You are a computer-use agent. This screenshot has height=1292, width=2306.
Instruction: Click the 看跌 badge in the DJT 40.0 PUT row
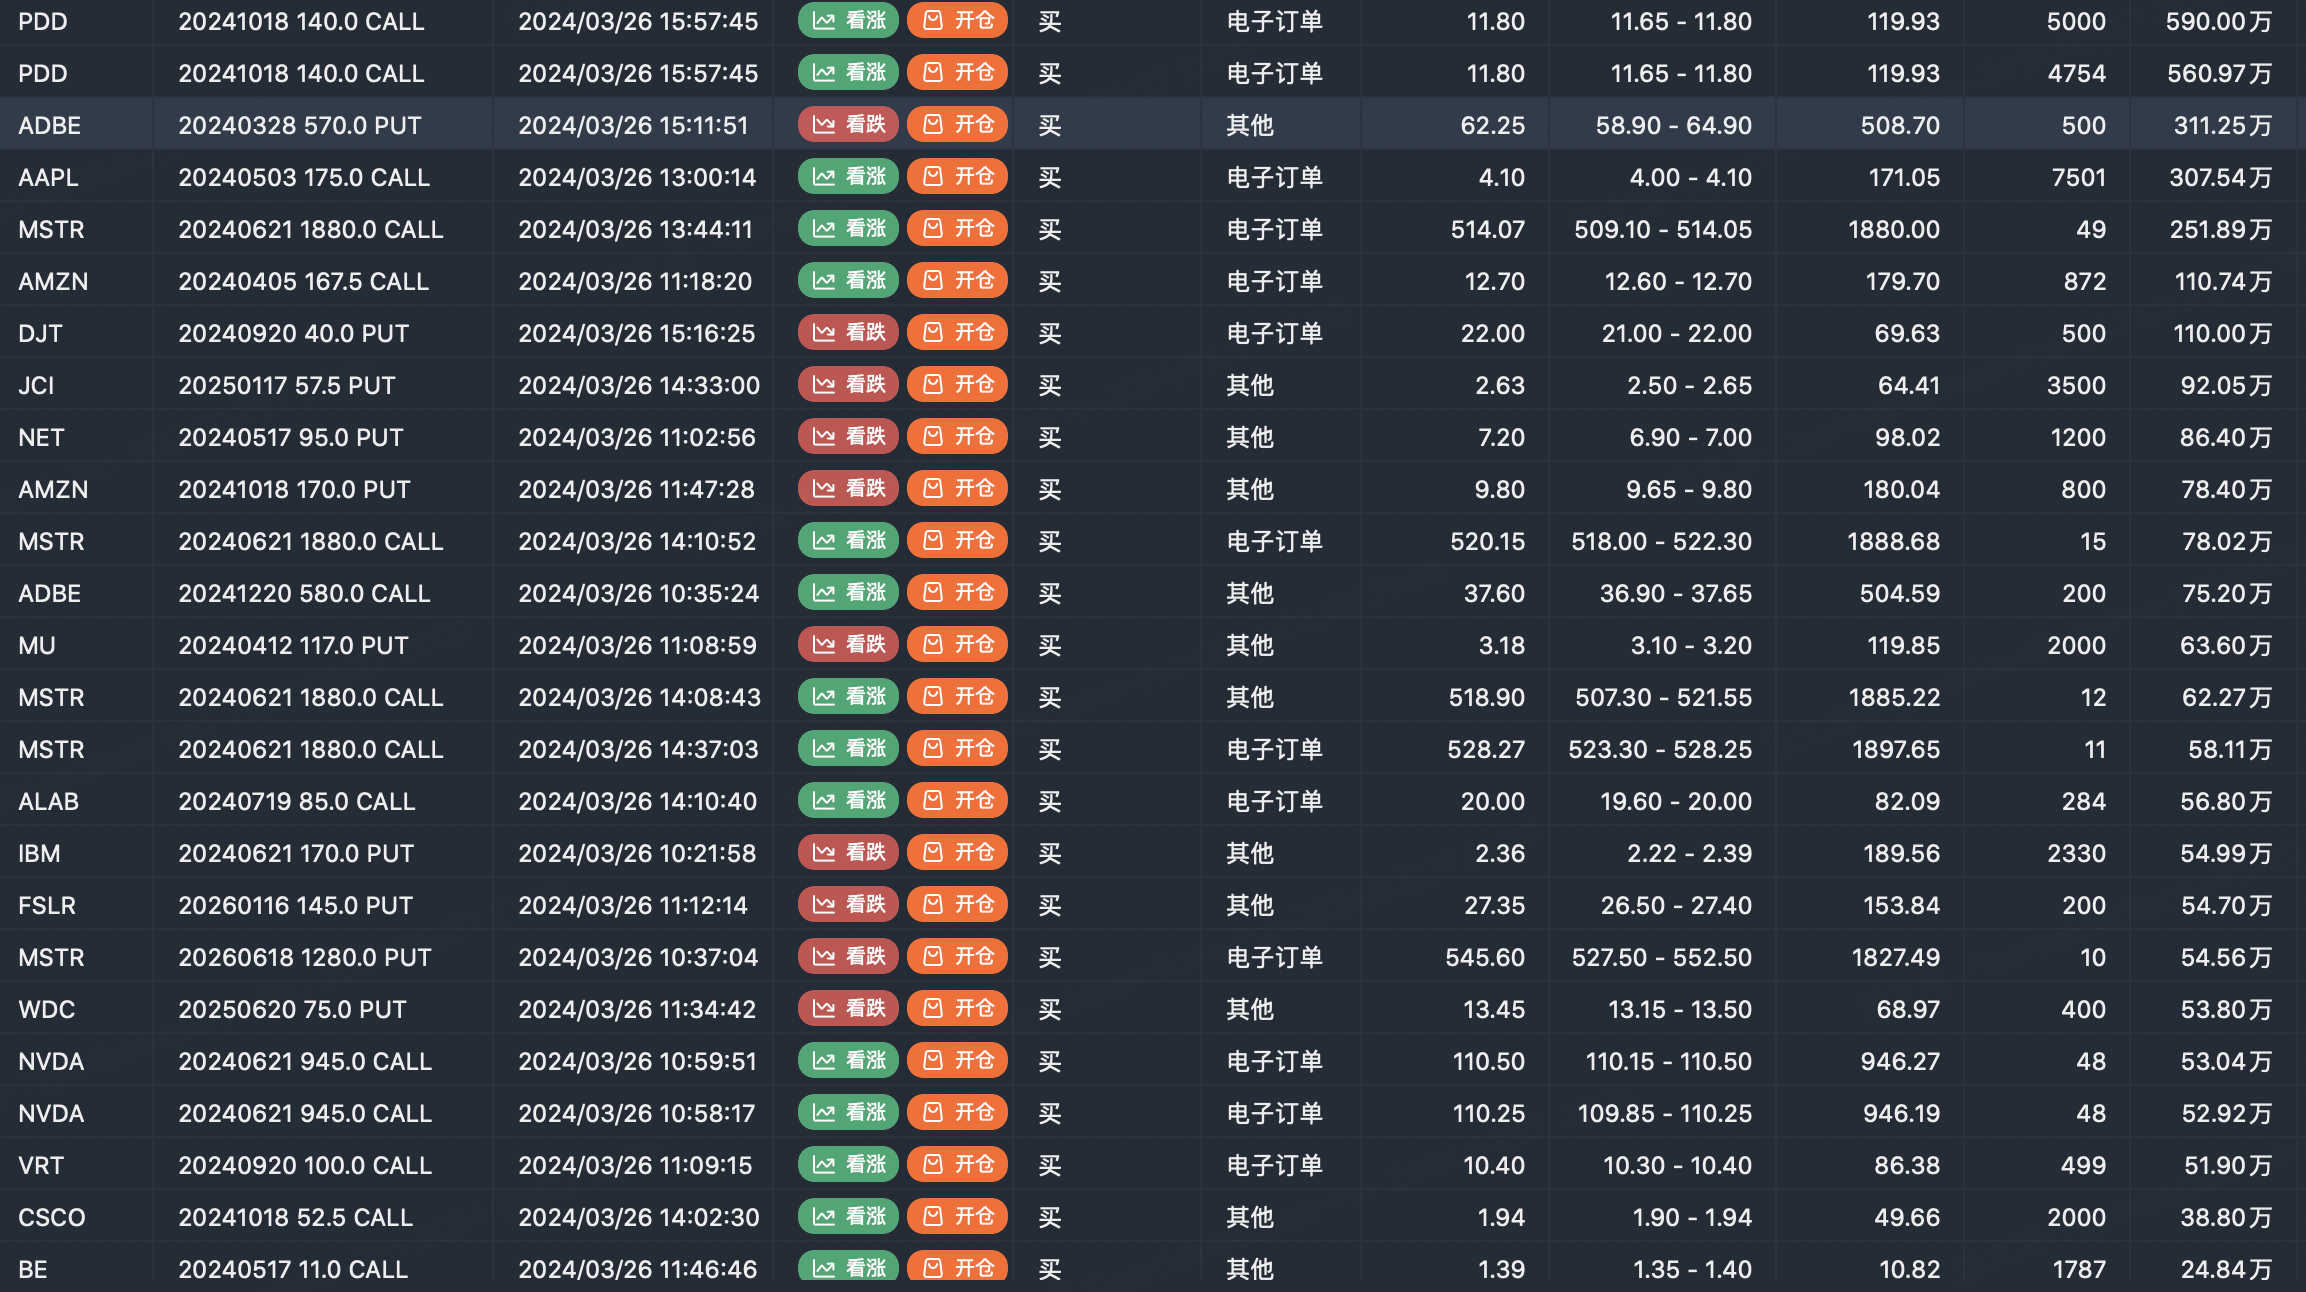pos(848,333)
